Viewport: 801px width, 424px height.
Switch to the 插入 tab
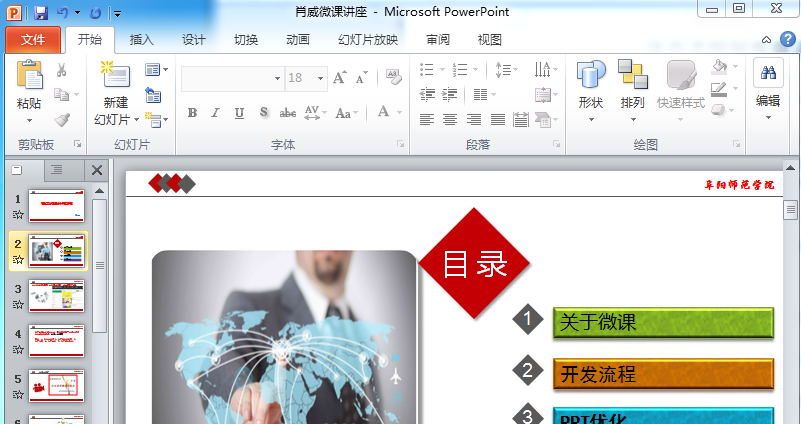pyautogui.click(x=141, y=40)
